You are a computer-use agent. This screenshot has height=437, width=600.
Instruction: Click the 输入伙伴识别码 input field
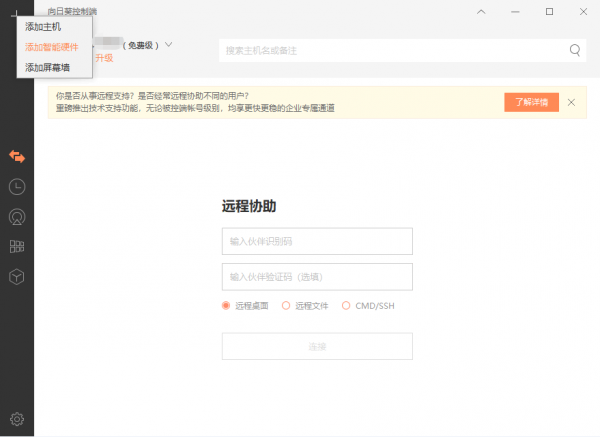(x=317, y=241)
